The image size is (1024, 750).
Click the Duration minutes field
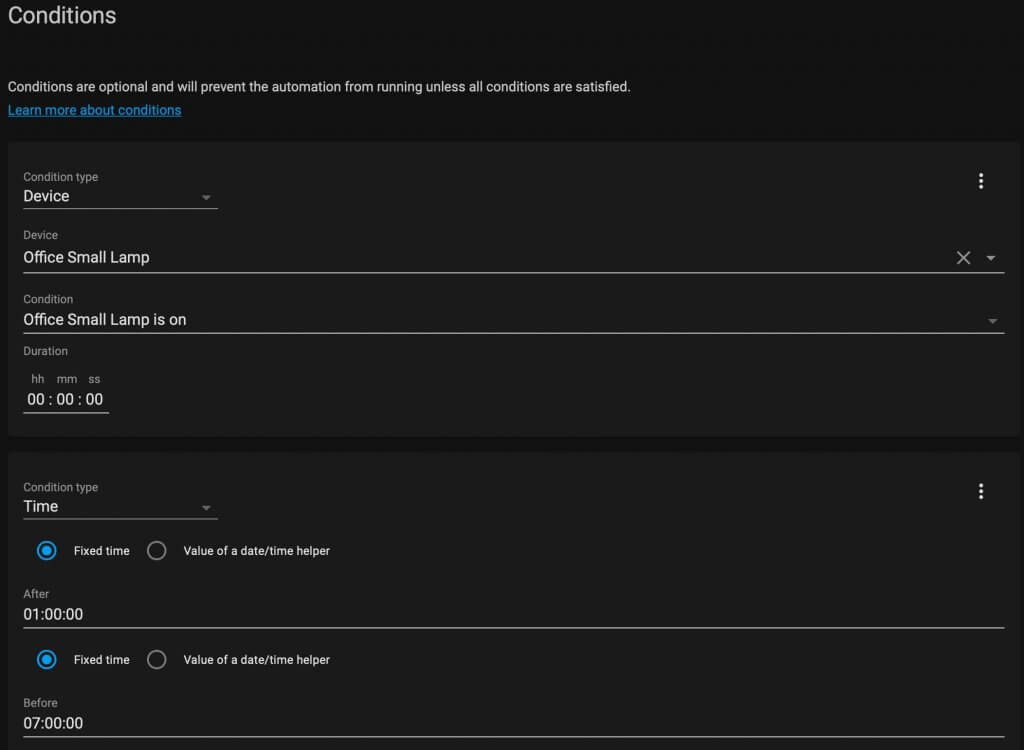click(x=65, y=399)
